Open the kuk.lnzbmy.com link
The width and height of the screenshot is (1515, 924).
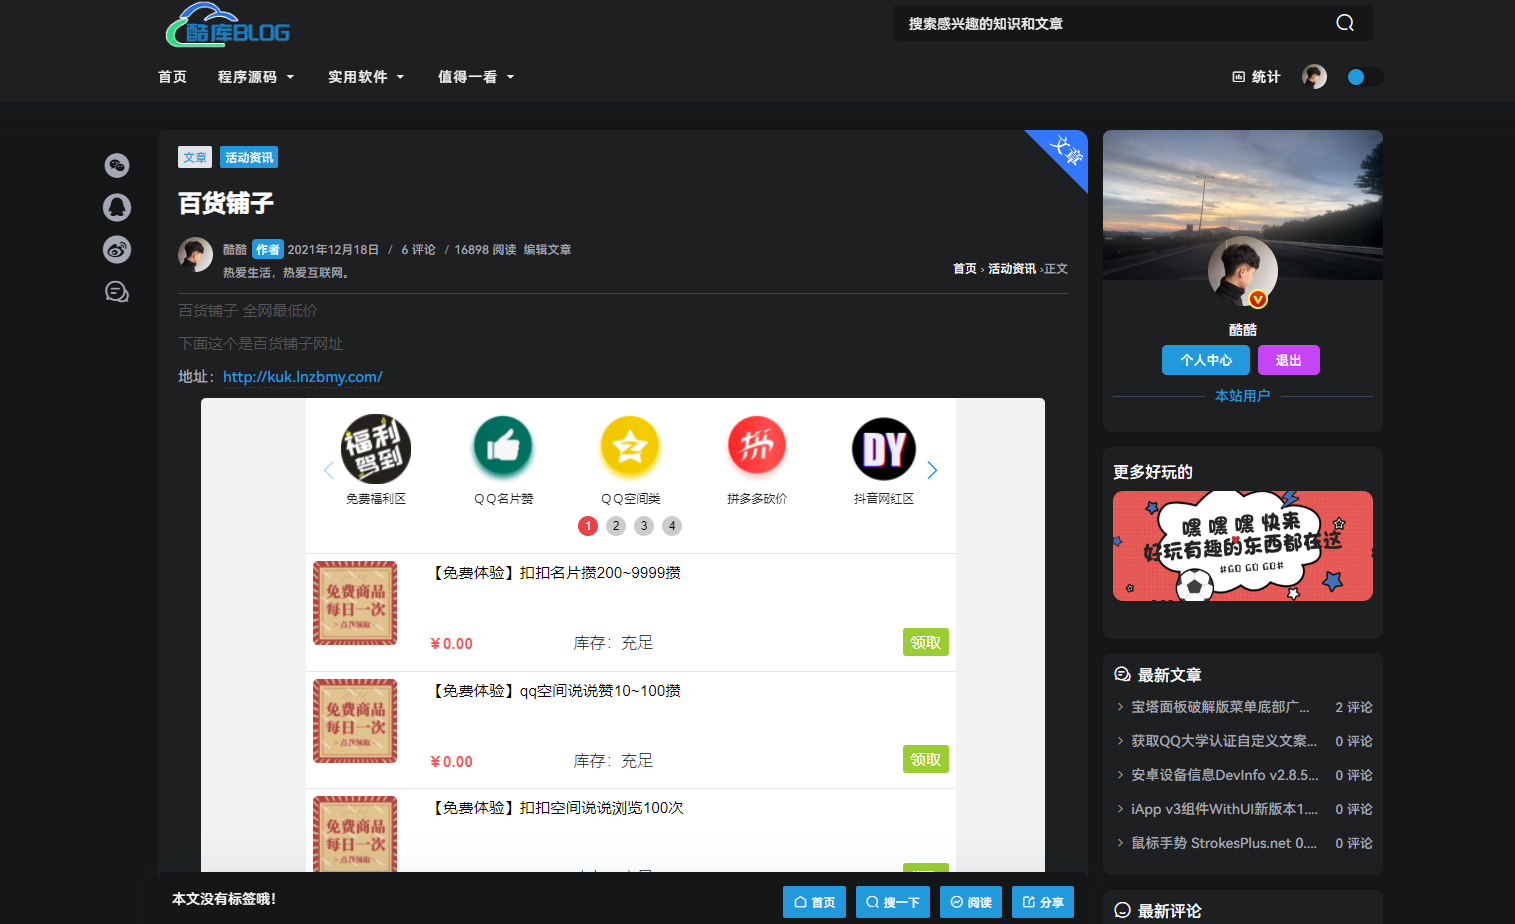coord(302,376)
